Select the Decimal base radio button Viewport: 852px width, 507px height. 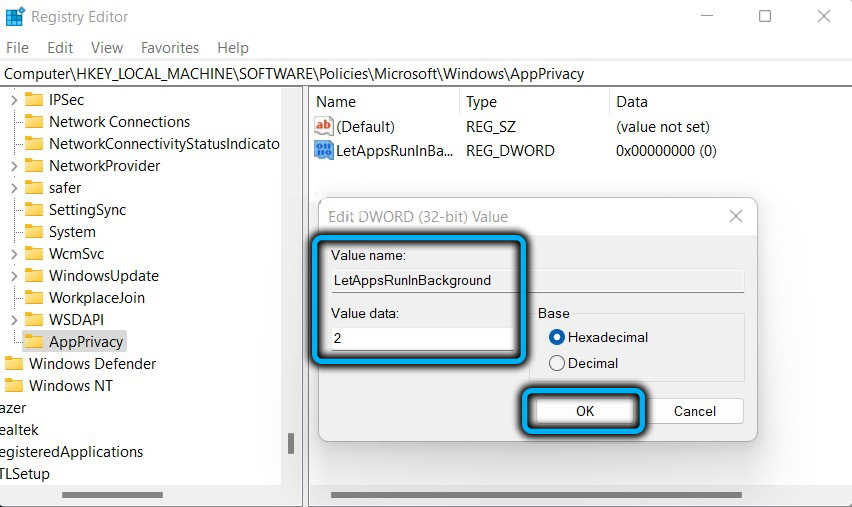(x=557, y=364)
